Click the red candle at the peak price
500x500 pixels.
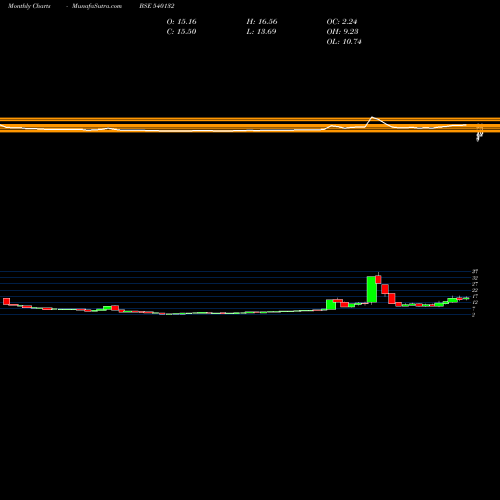(378, 279)
